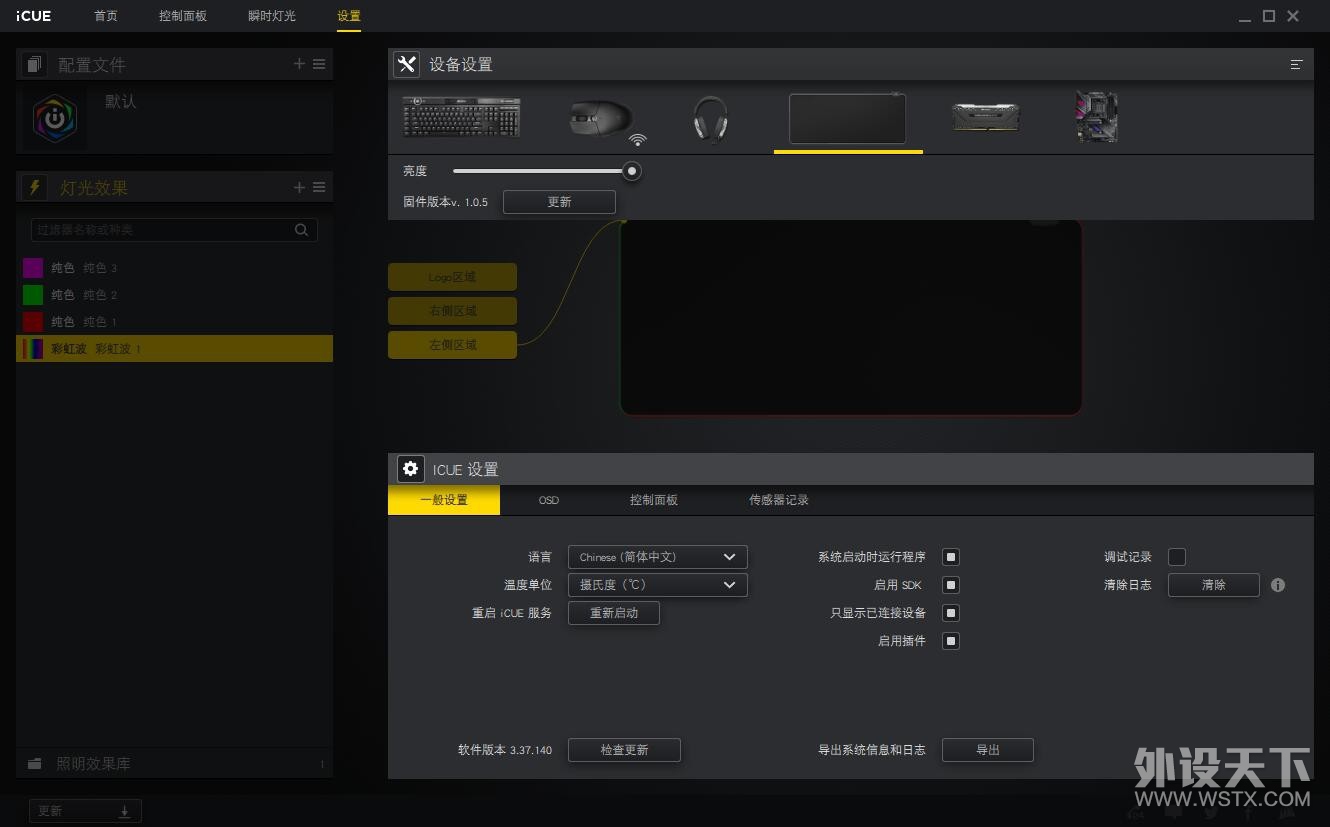
Task: Click purple swatch of 纯色 3
Action: click(33, 268)
